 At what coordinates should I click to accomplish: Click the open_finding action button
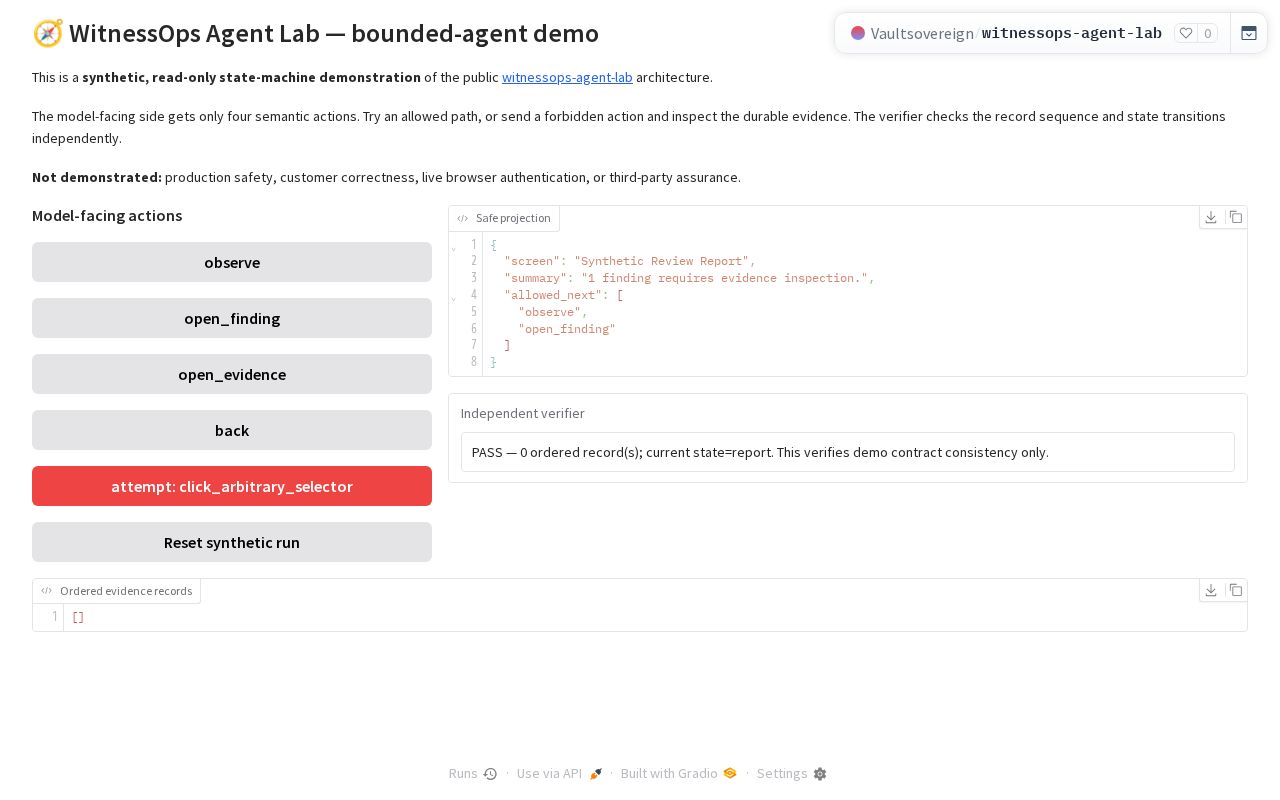point(232,318)
